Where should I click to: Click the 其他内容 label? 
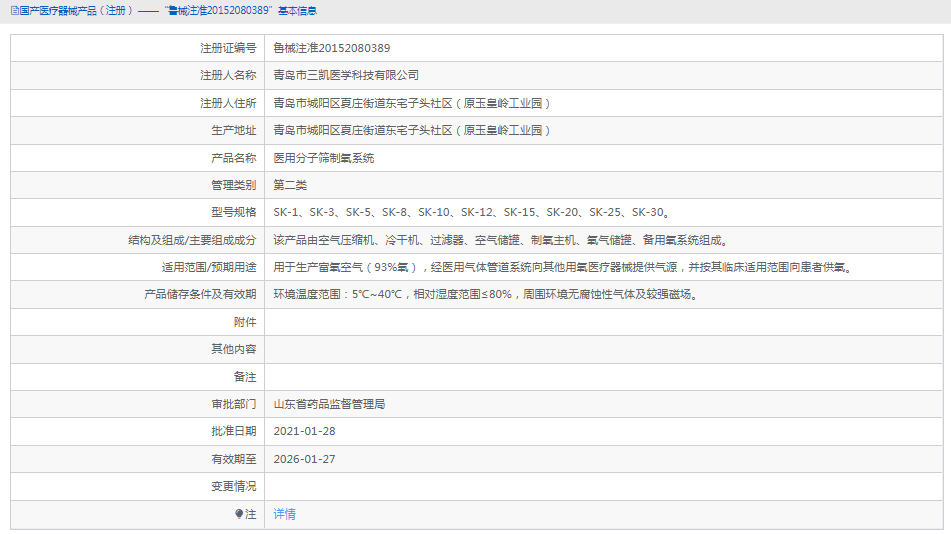pos(234,349)
